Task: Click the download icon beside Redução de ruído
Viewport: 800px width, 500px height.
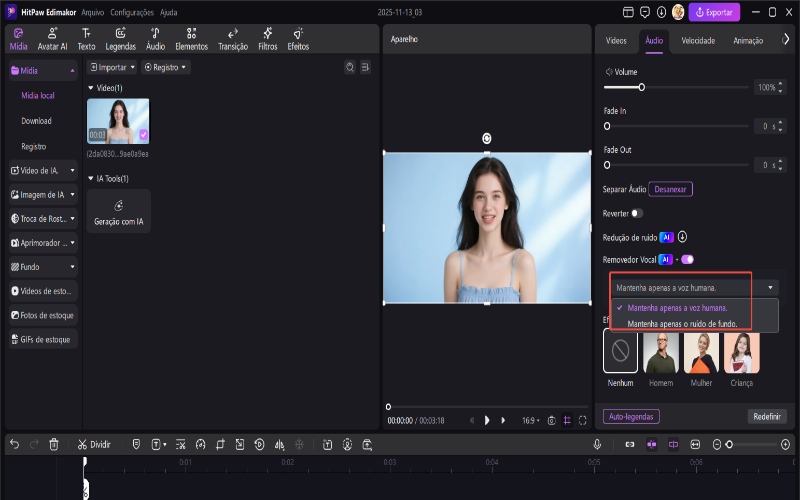Action: point(682,237)
